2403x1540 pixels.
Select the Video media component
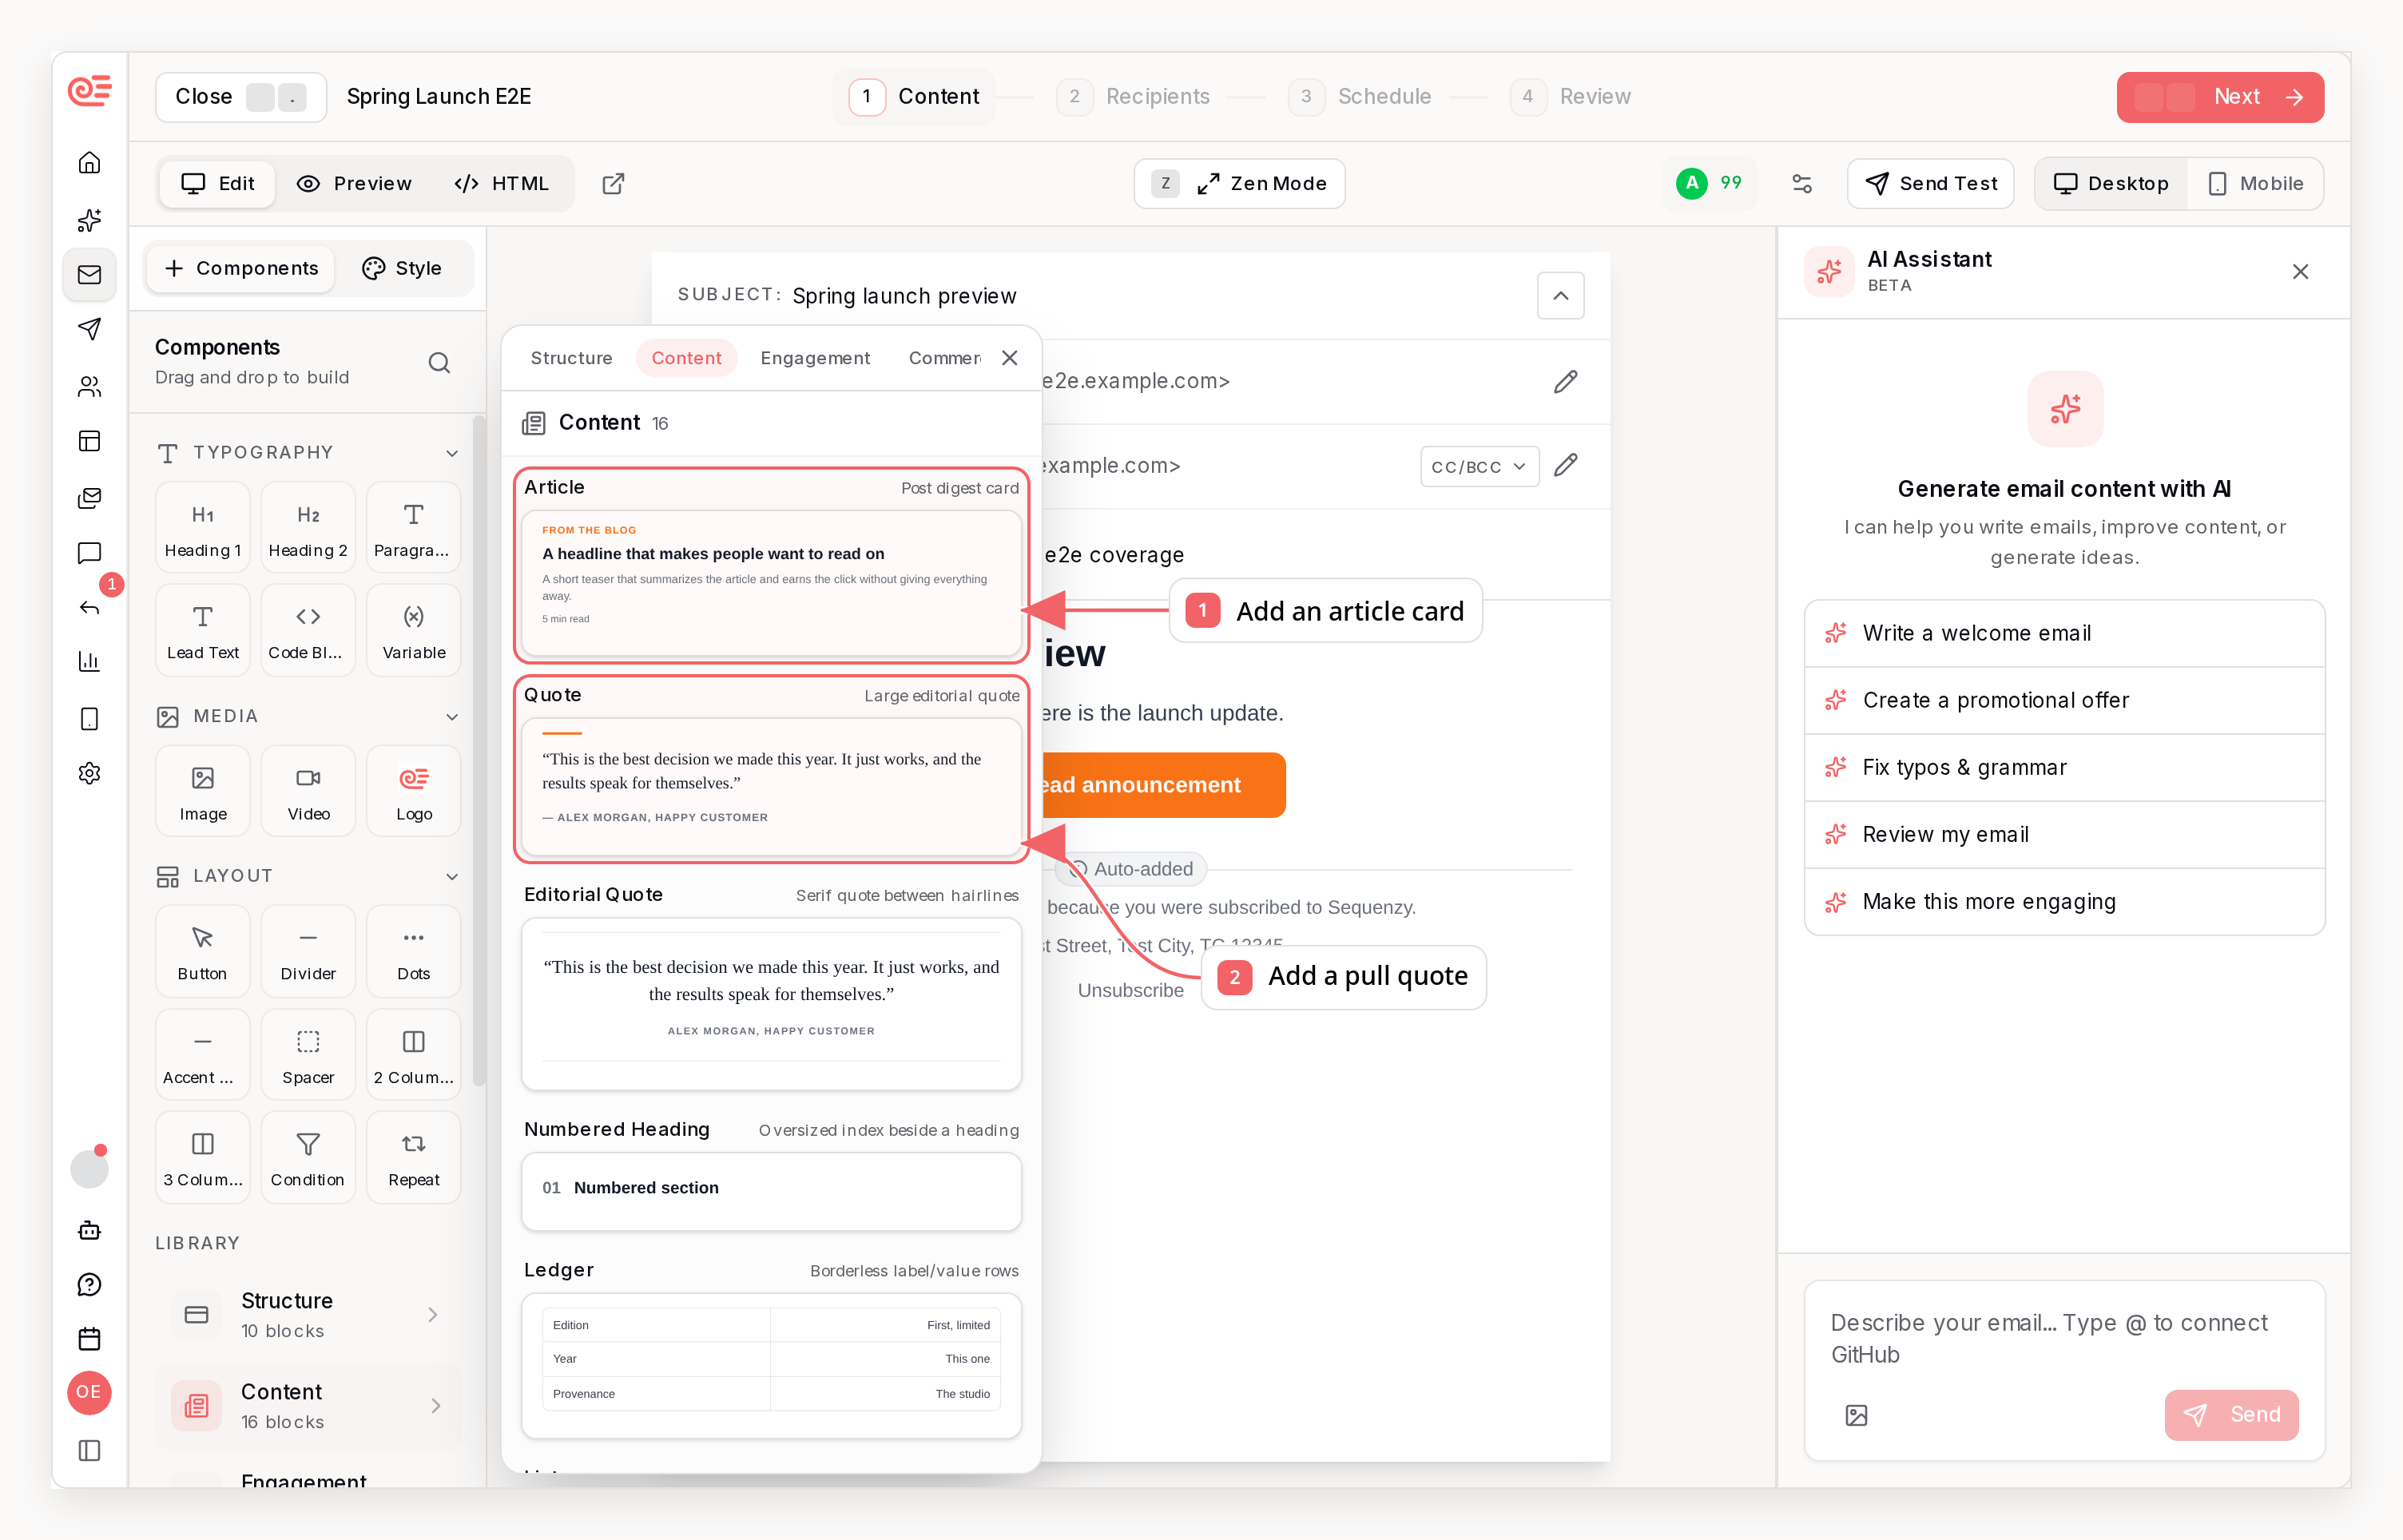coord(308,792)
